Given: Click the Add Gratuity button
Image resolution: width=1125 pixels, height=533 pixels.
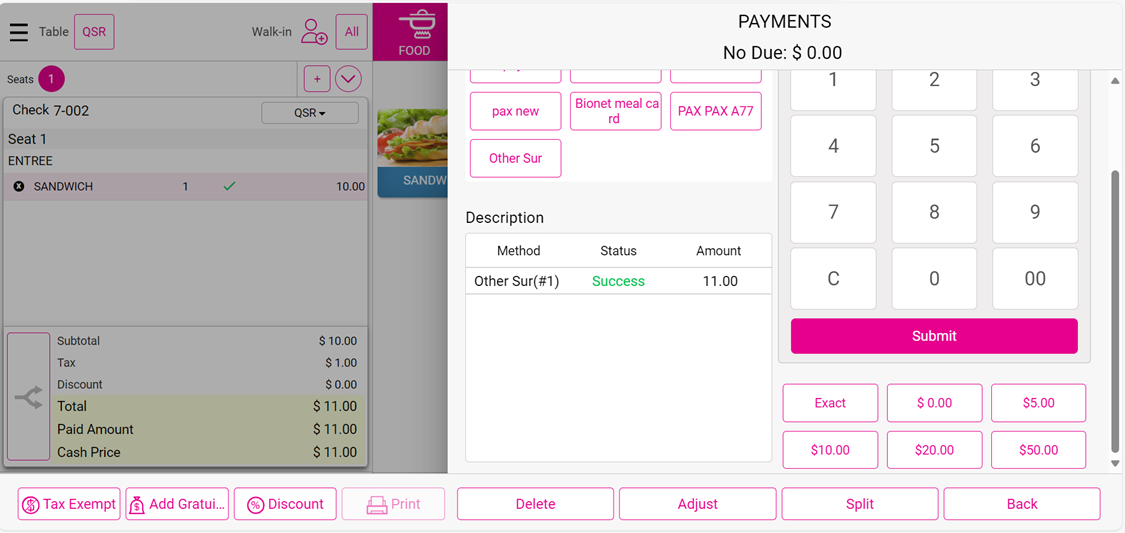Looking at the screenshot, I should pos(177,504).
